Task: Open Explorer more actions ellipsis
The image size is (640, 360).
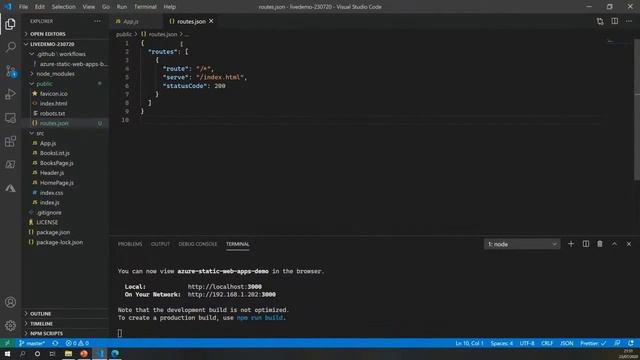Action: tap(97, 21)
